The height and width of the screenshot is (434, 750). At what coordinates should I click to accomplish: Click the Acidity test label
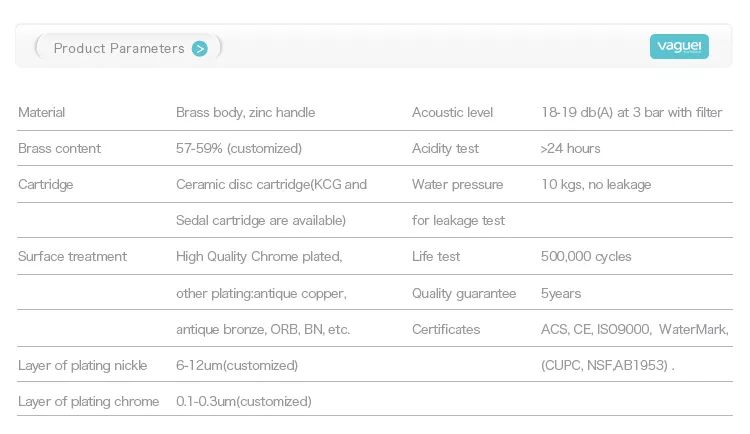point(445,148)
